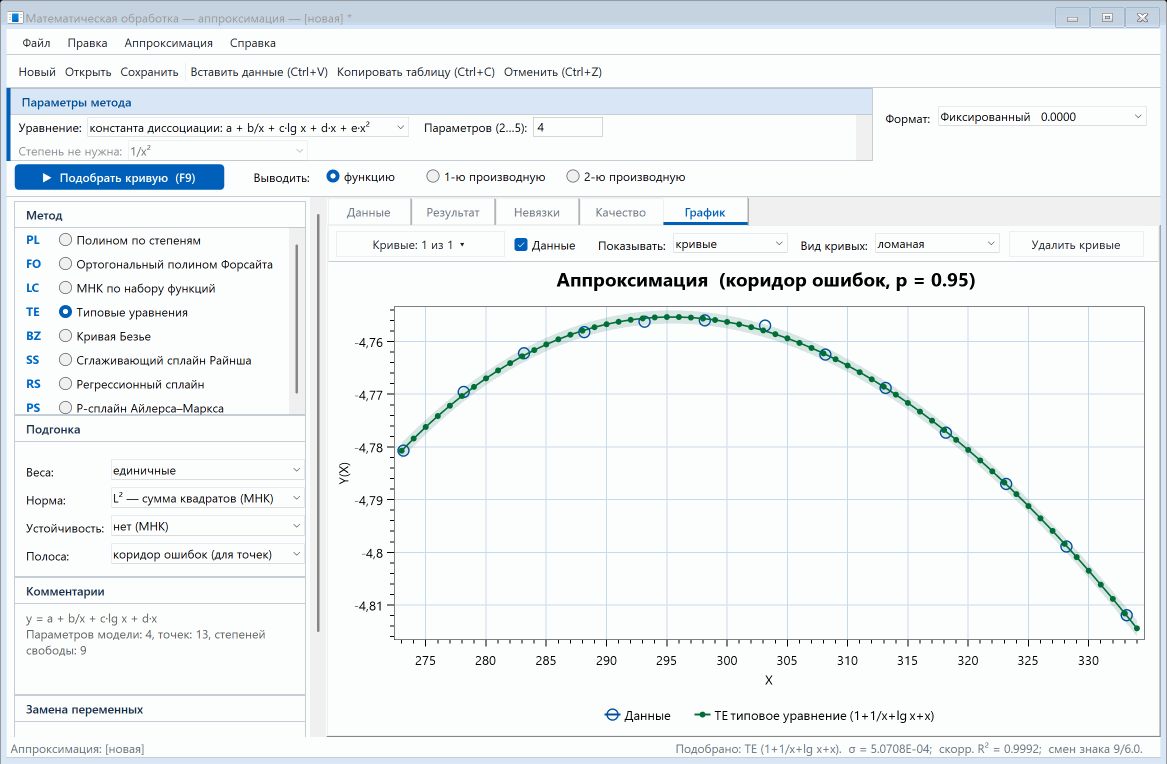The image size is (1167, 764).
Task: Click the FO method code icon
Action: pos(33,264)
